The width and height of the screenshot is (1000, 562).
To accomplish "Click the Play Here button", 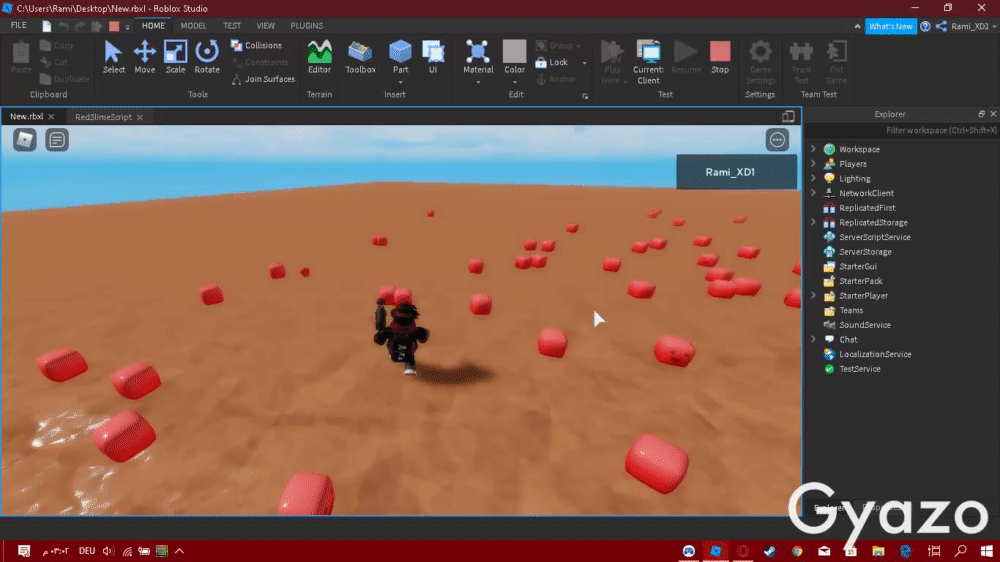I will tap(612, 62).
